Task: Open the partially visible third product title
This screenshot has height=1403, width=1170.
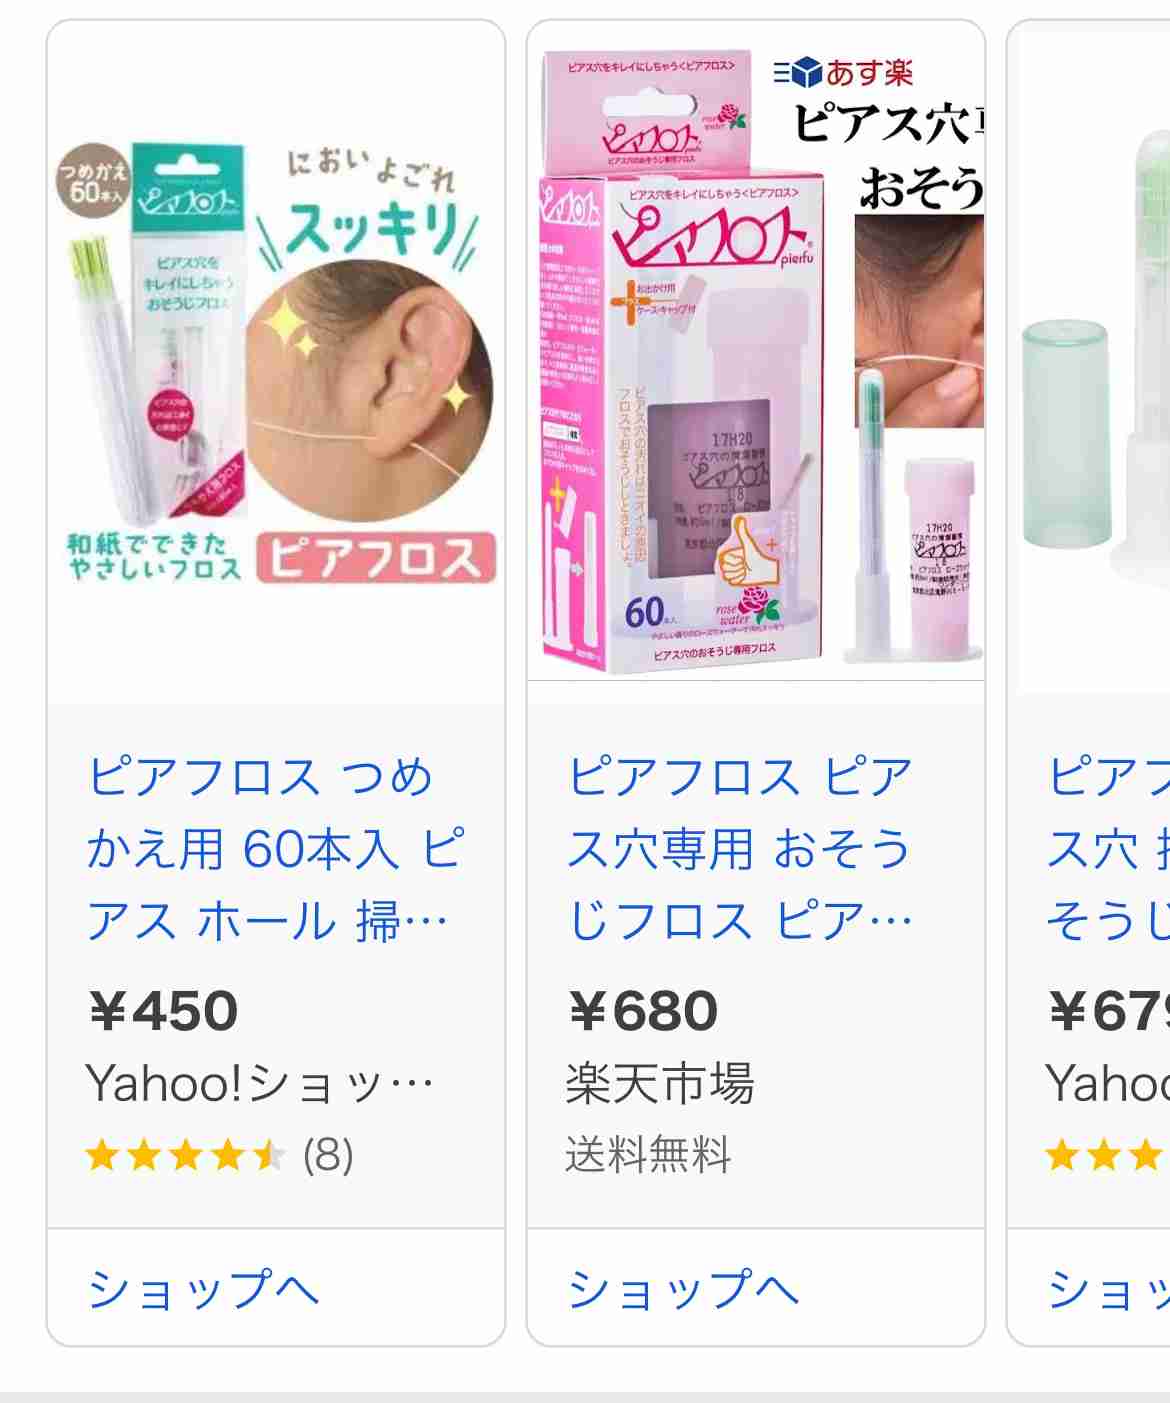Action: click(1107, 849)
